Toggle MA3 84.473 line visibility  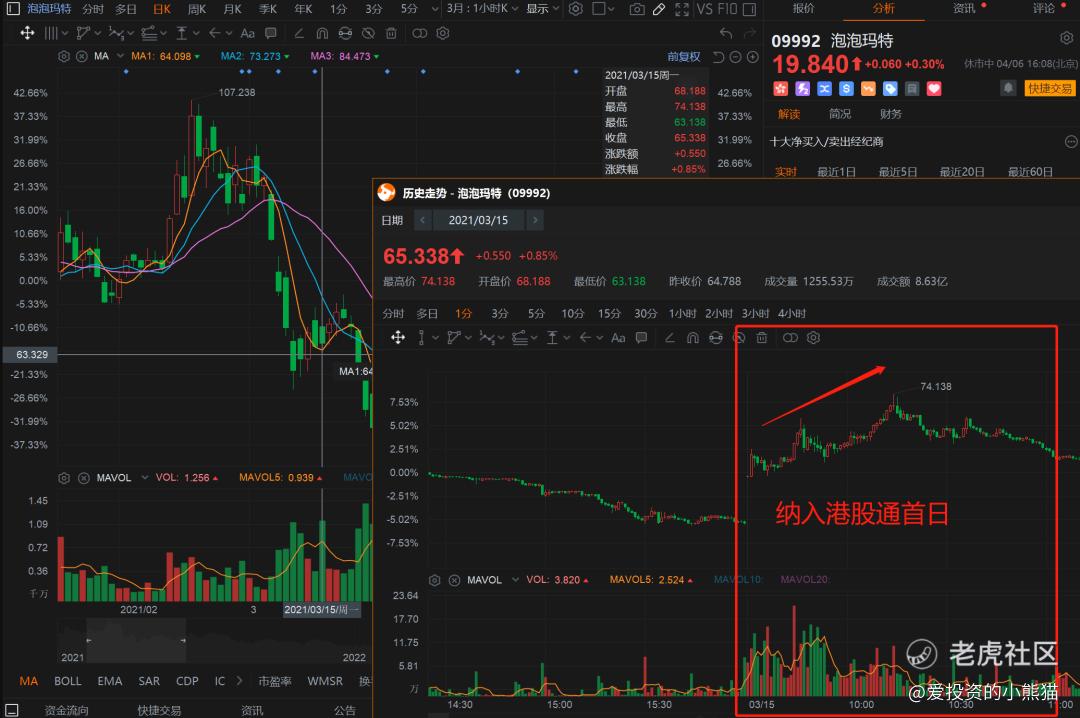(344, 56)
